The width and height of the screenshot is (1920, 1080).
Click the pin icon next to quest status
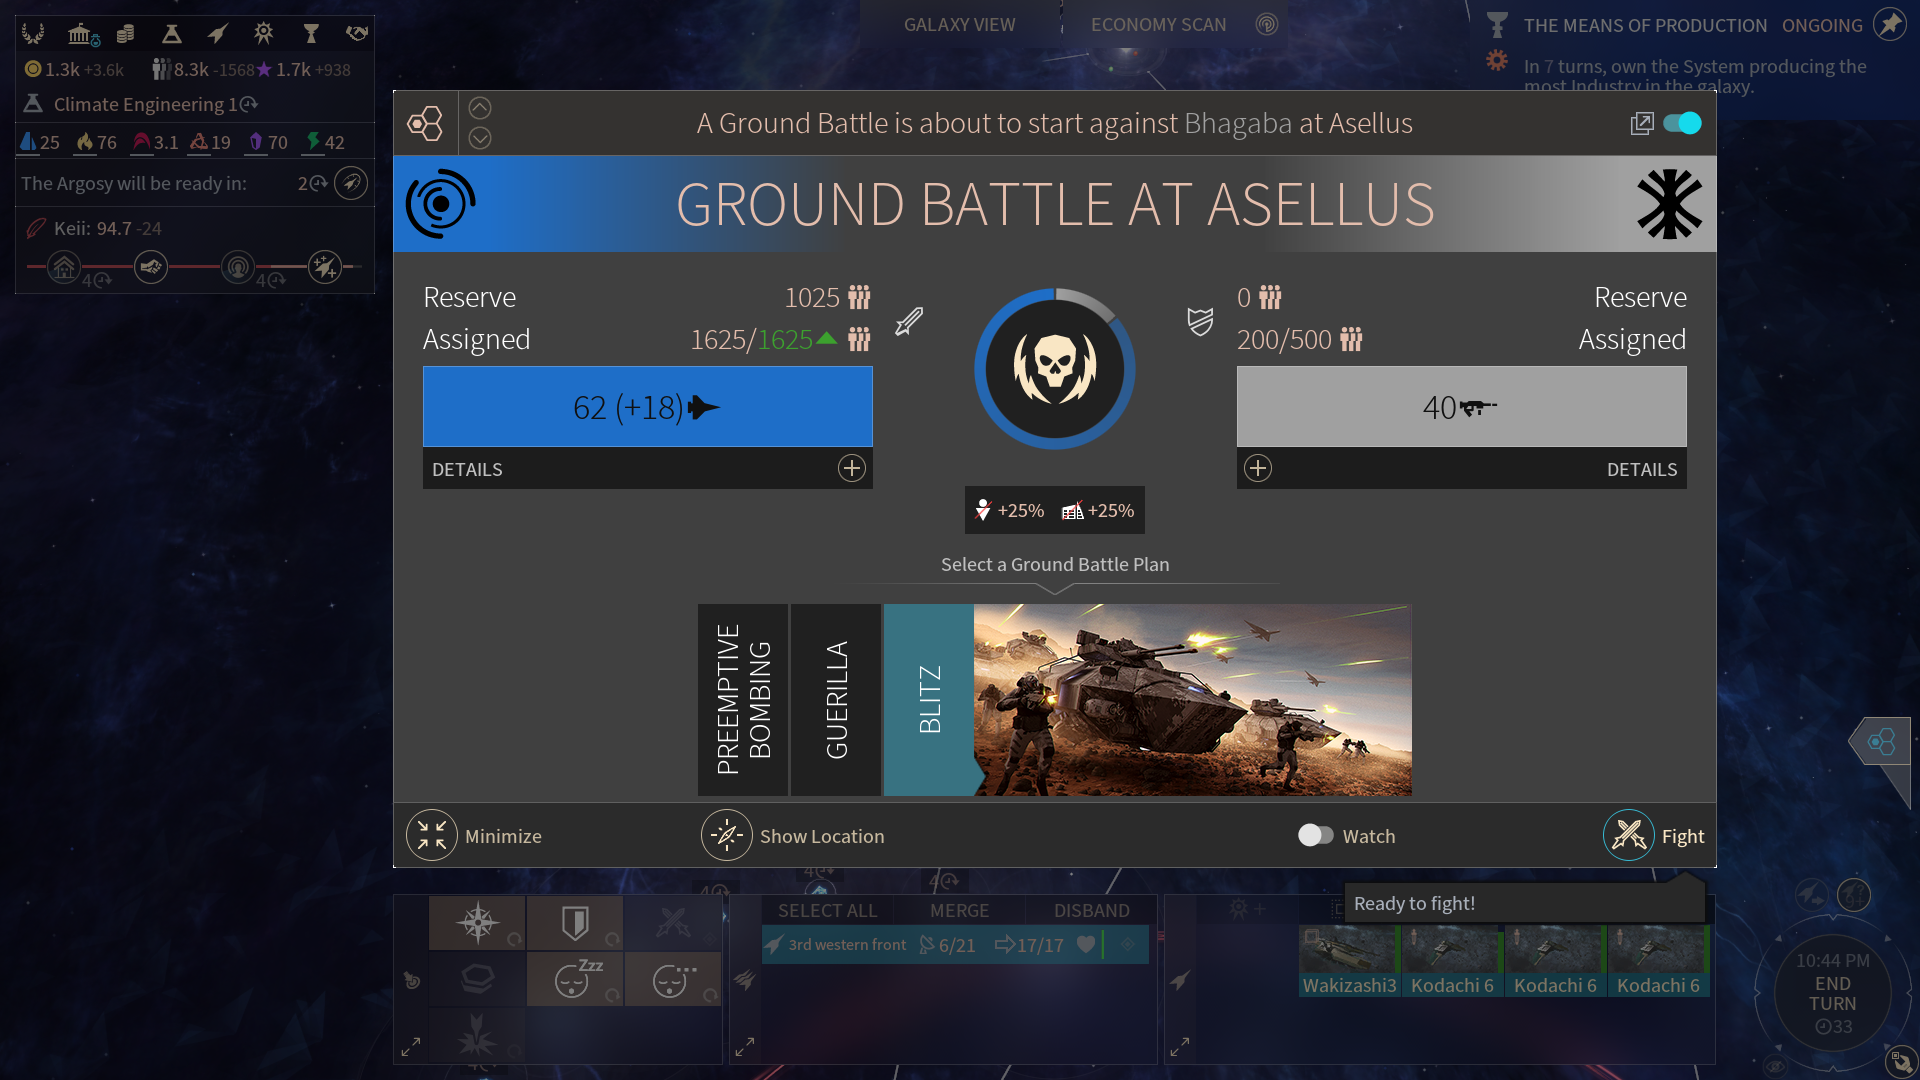(x=1889, y=24)
